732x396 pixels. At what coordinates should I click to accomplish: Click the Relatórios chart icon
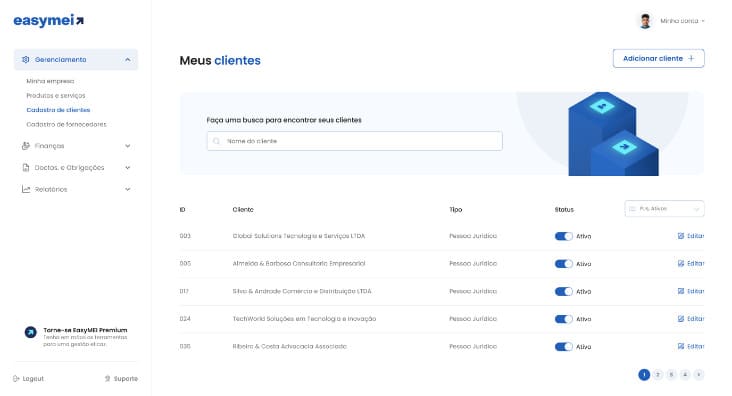click(26, 189)
